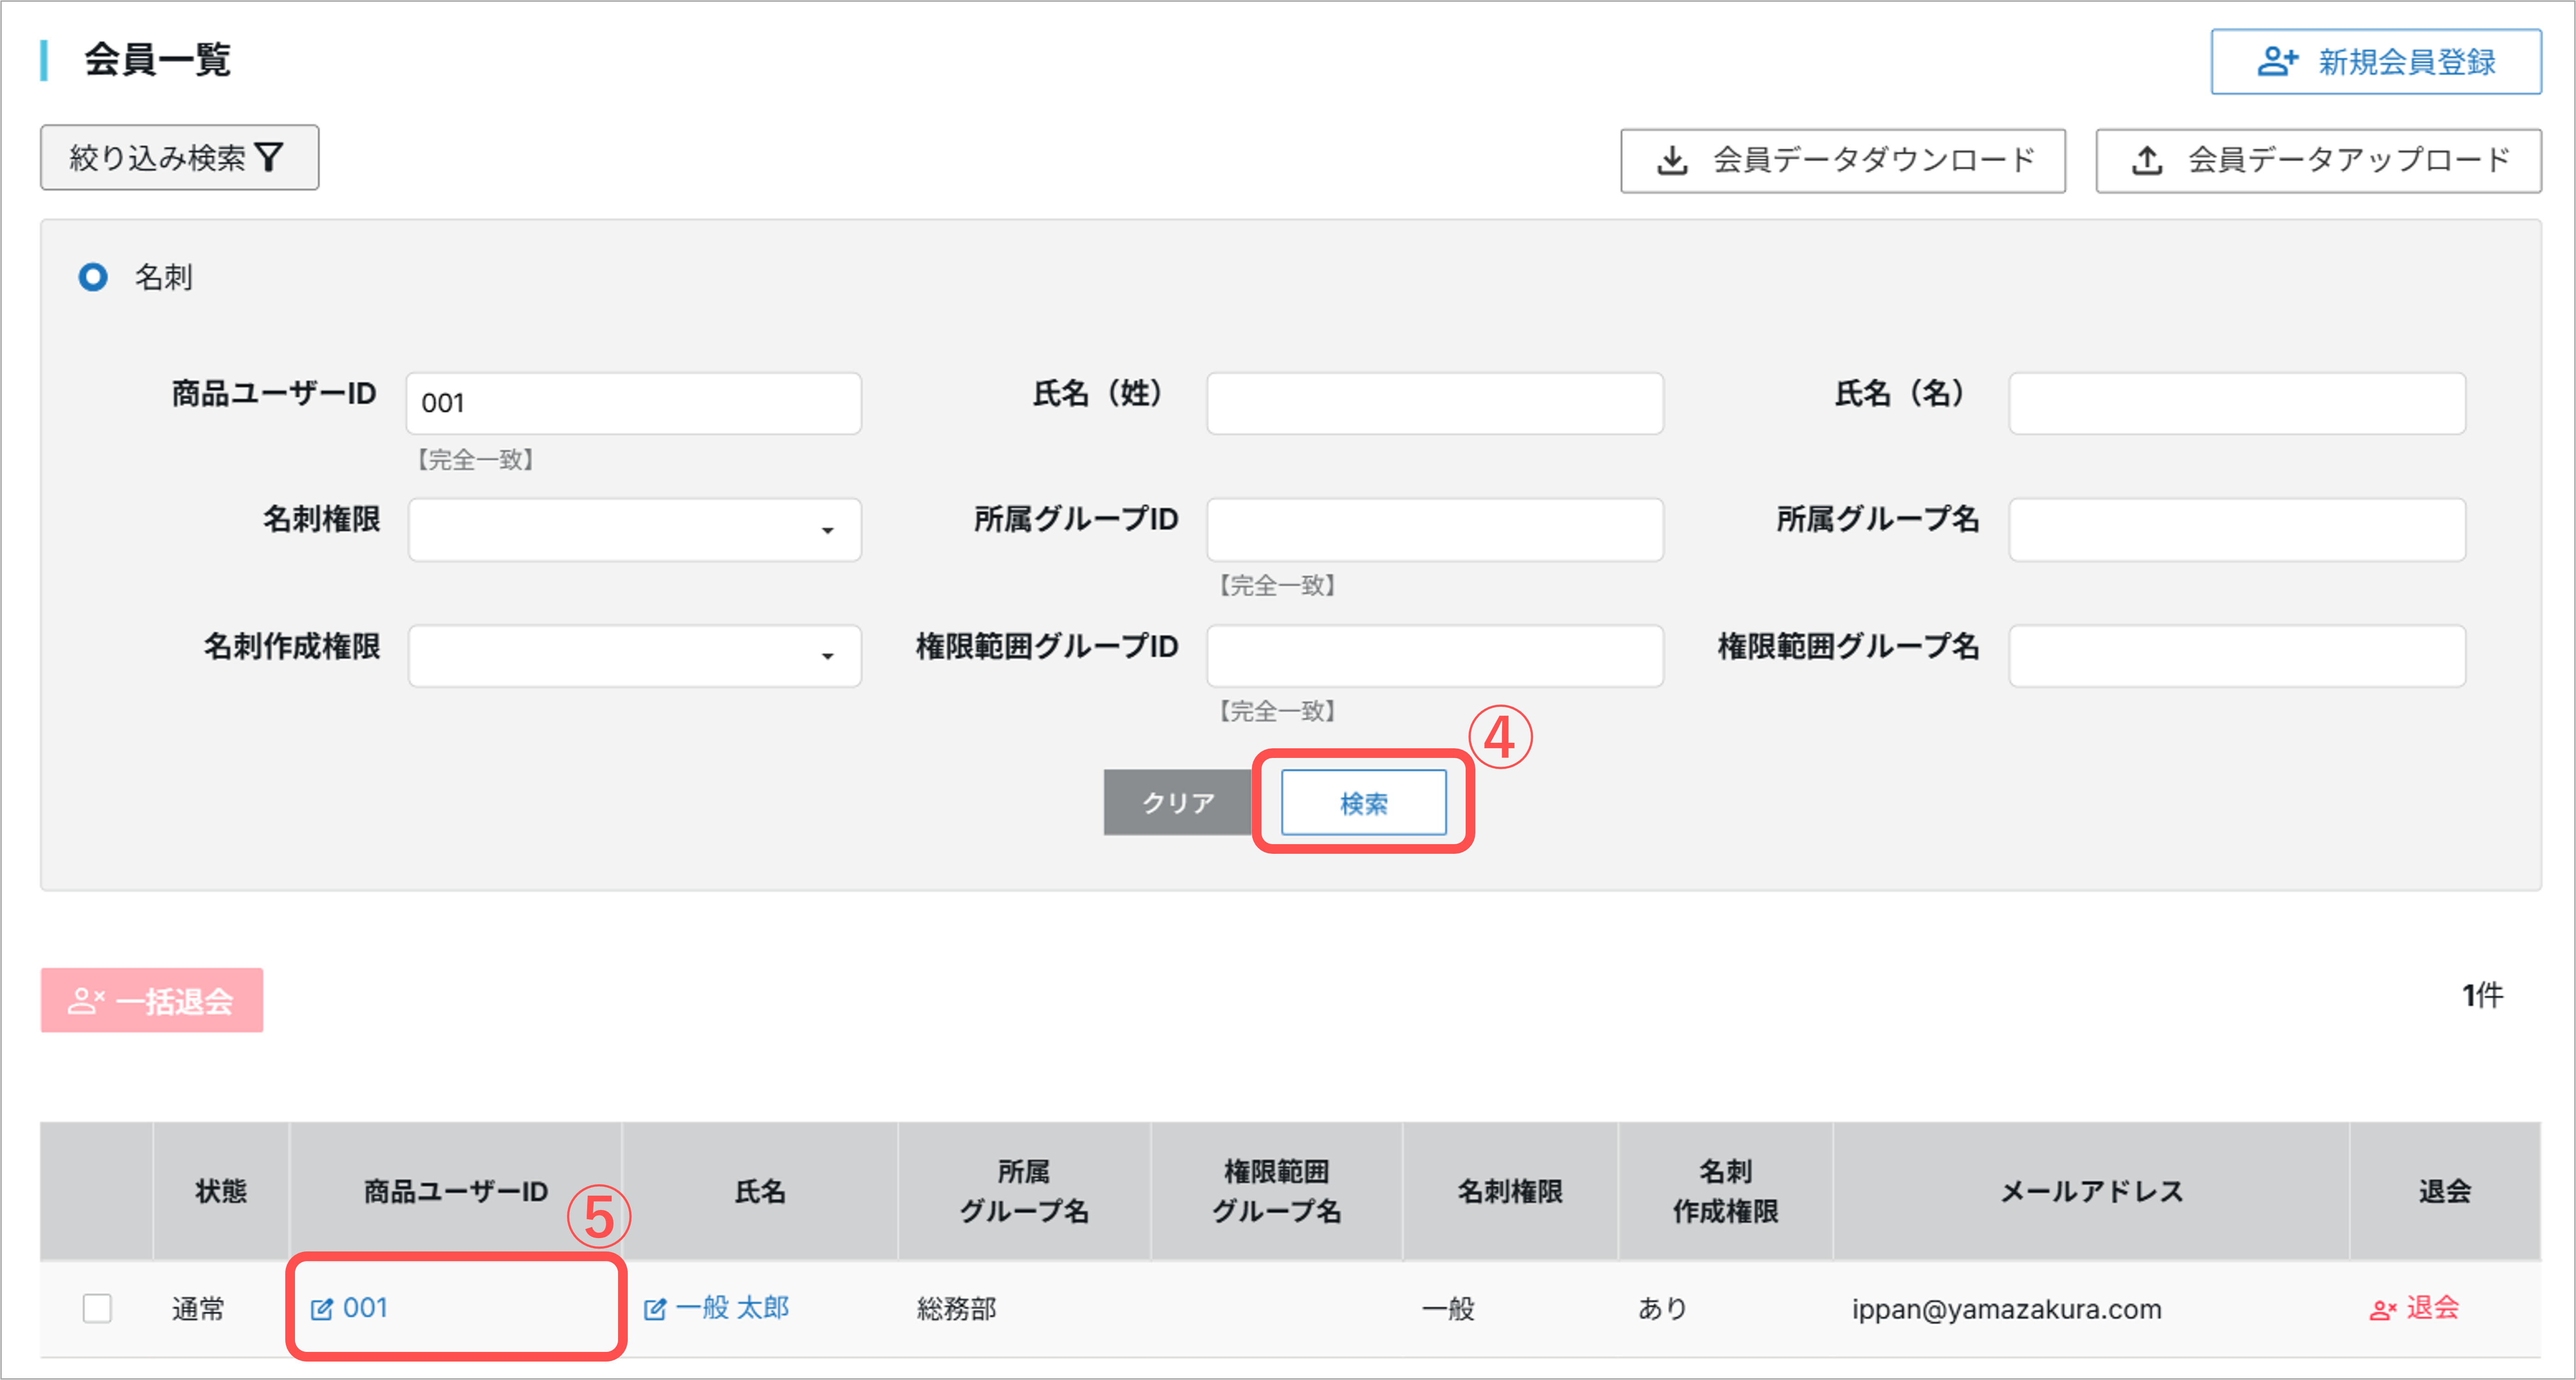This screenshot has height=1380, width=2576.
Task: Click the upload icon for member data
Action: click(2147, 160)
